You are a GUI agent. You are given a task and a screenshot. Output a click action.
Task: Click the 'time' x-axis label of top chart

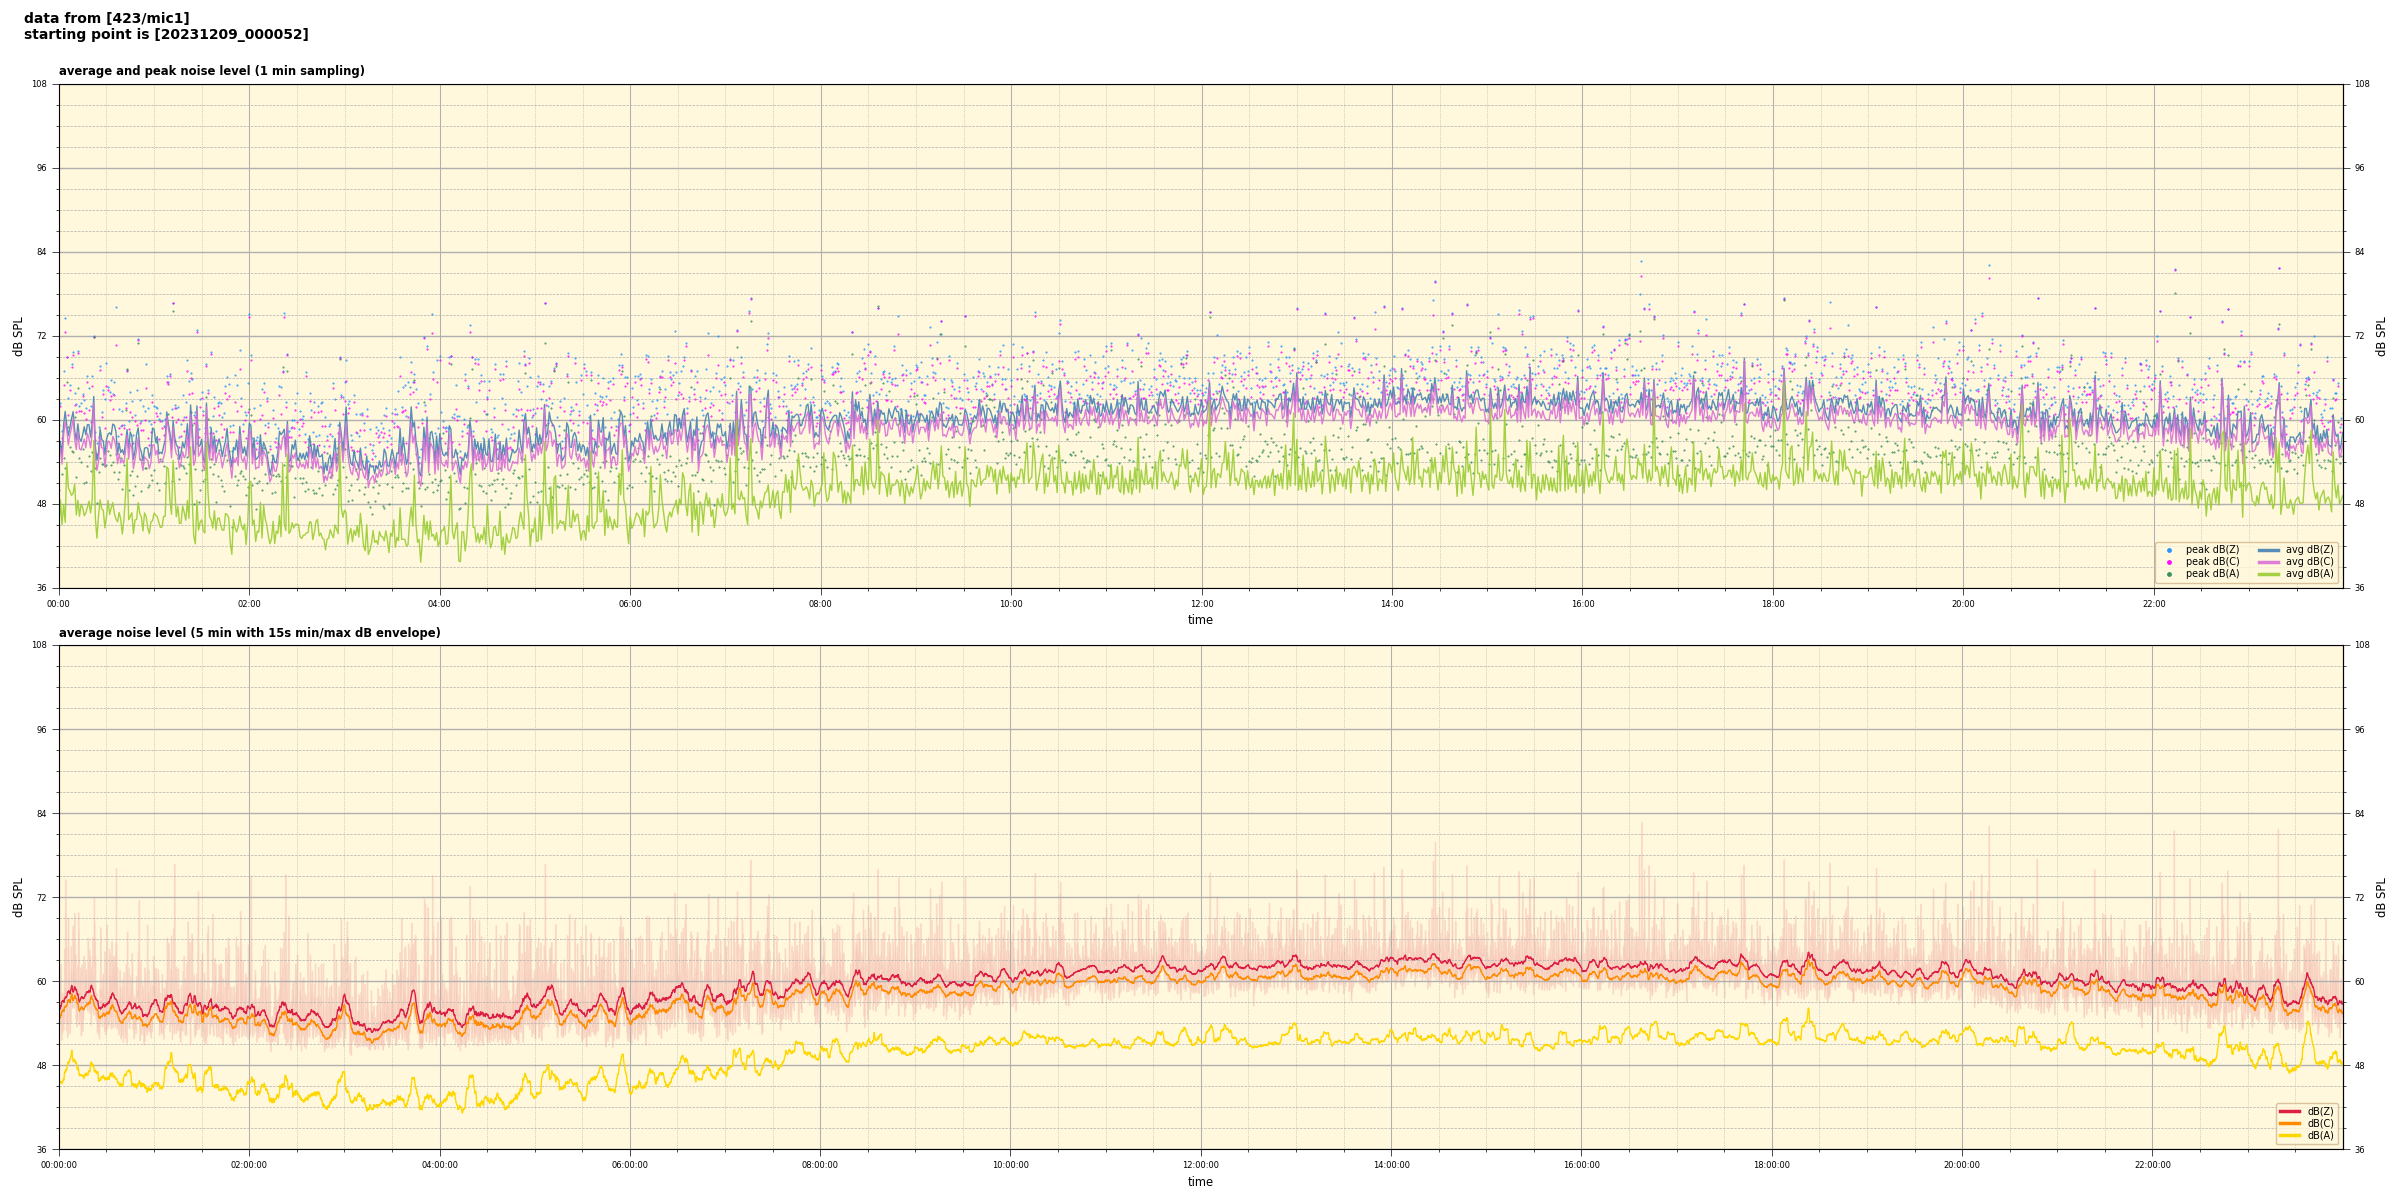click(x=1200, y=620)
